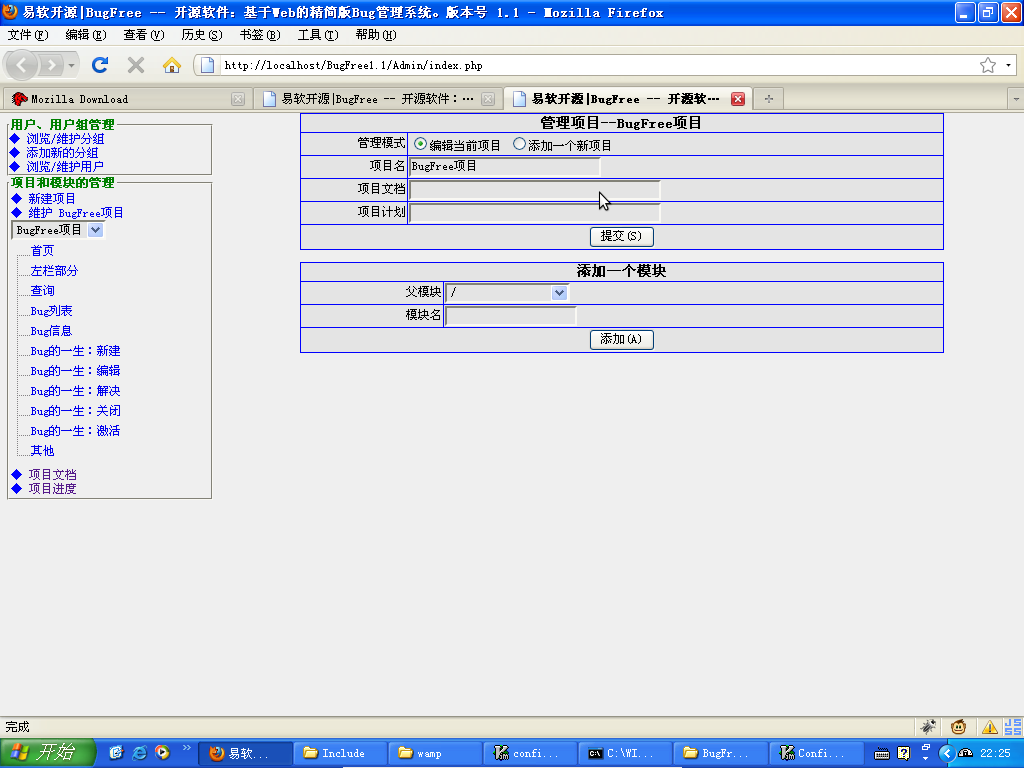The image size is (1024, 768).
Task: Close the middle BugFree tab
Action: 488,99
